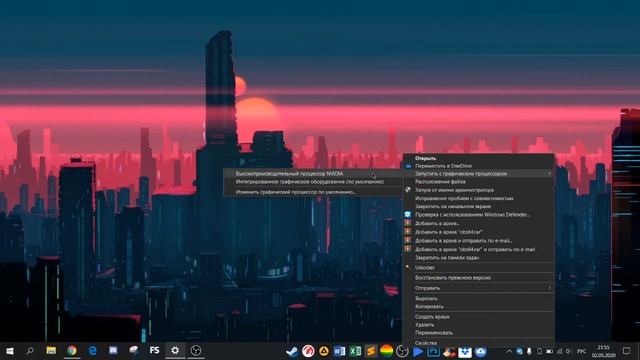The width and height of the screenshot is (640, 360).
Task: Launch Photoshop from the taskbar
Action: [x=433, y=351]
